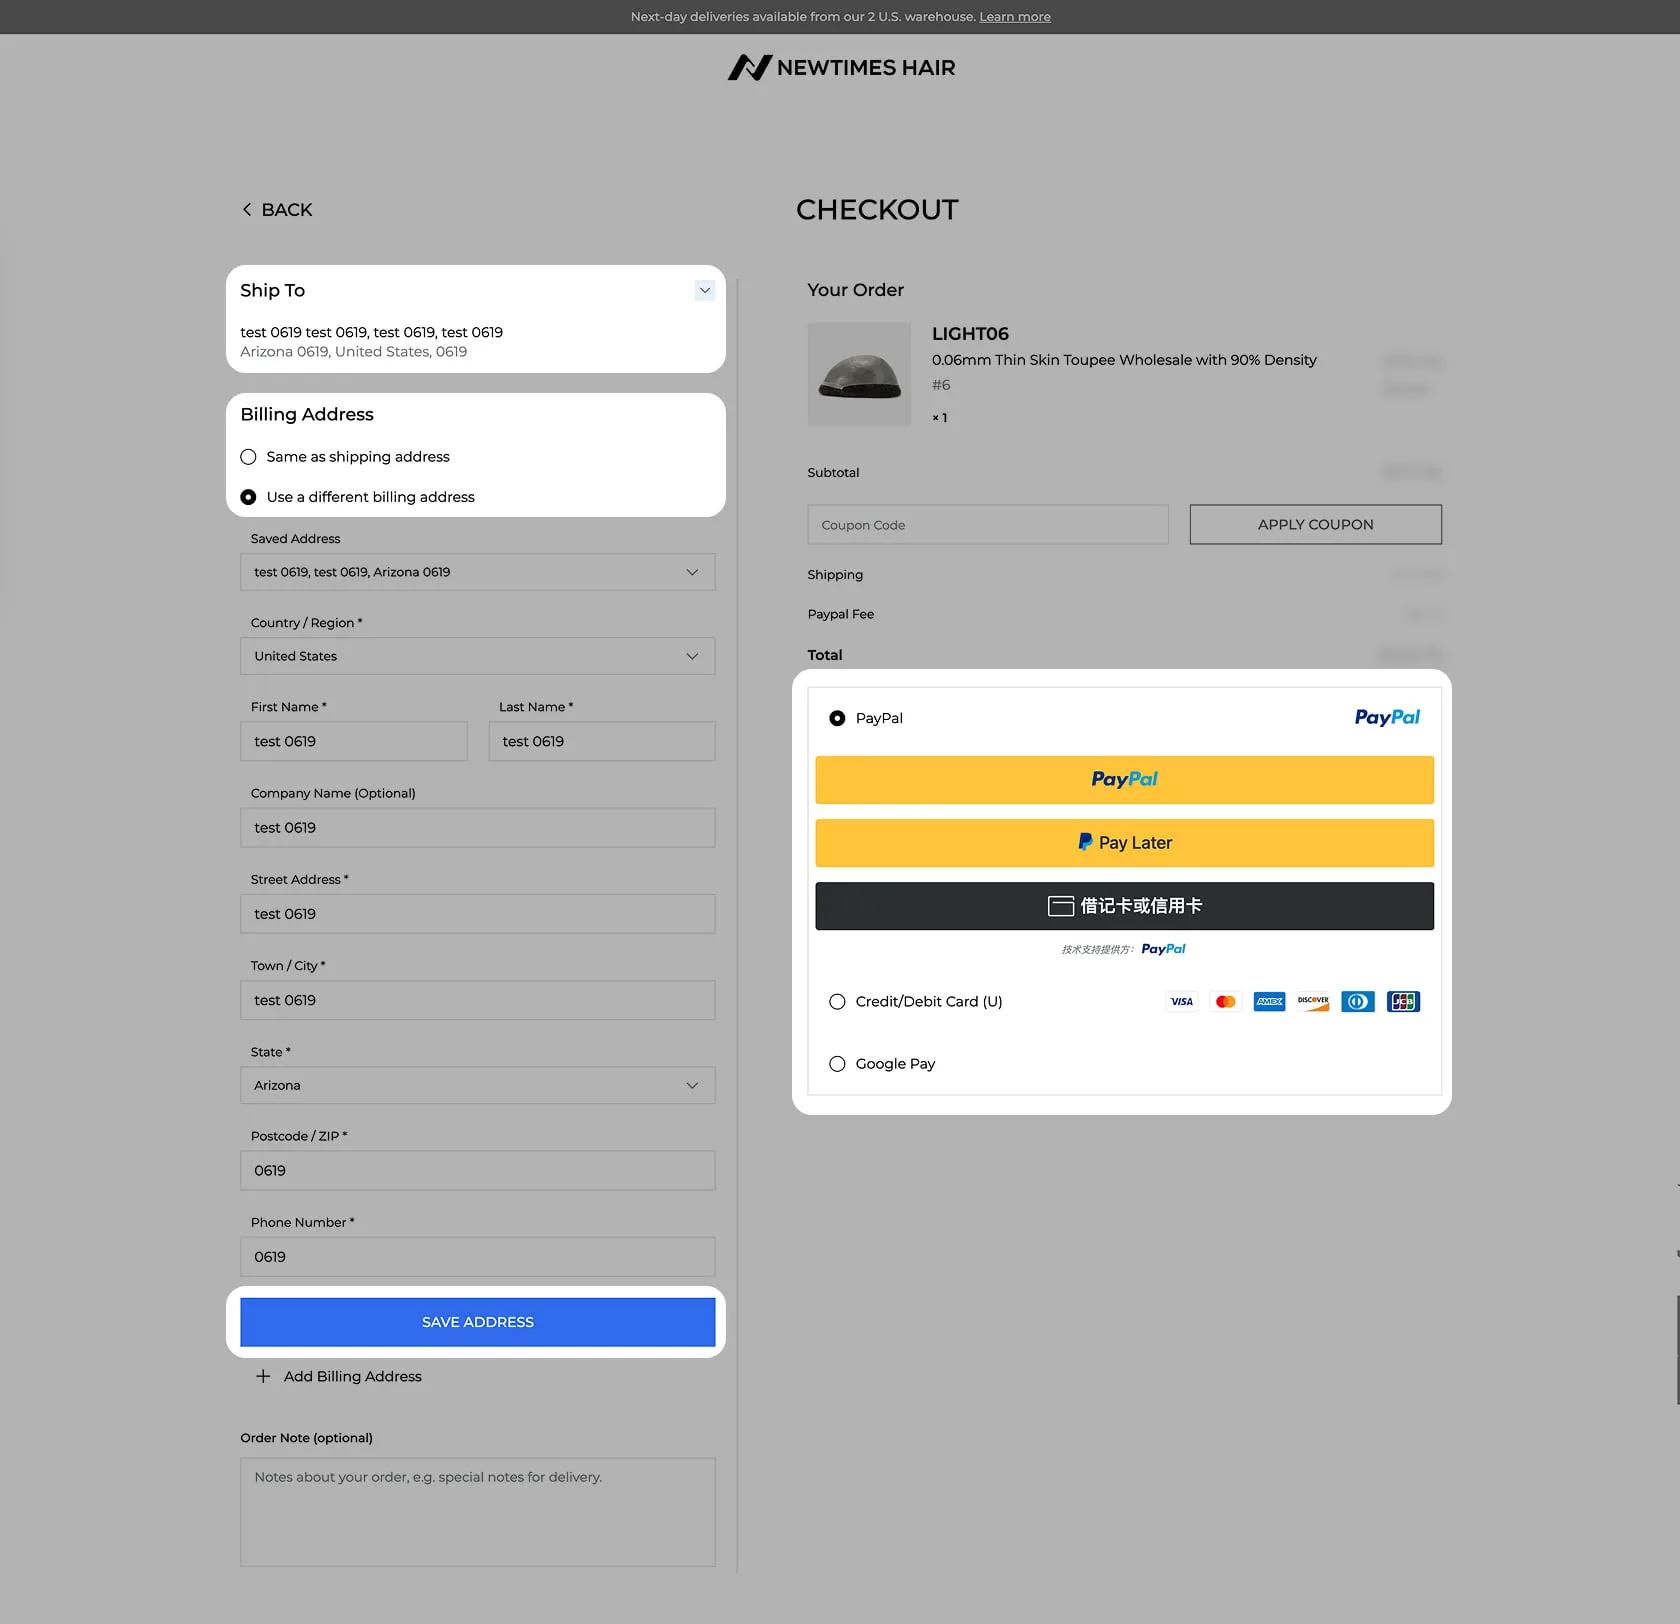The height and width of the screenshot is (1624, 1680).
Task: Click the Discover card icon
Action: point(1313,1001)
